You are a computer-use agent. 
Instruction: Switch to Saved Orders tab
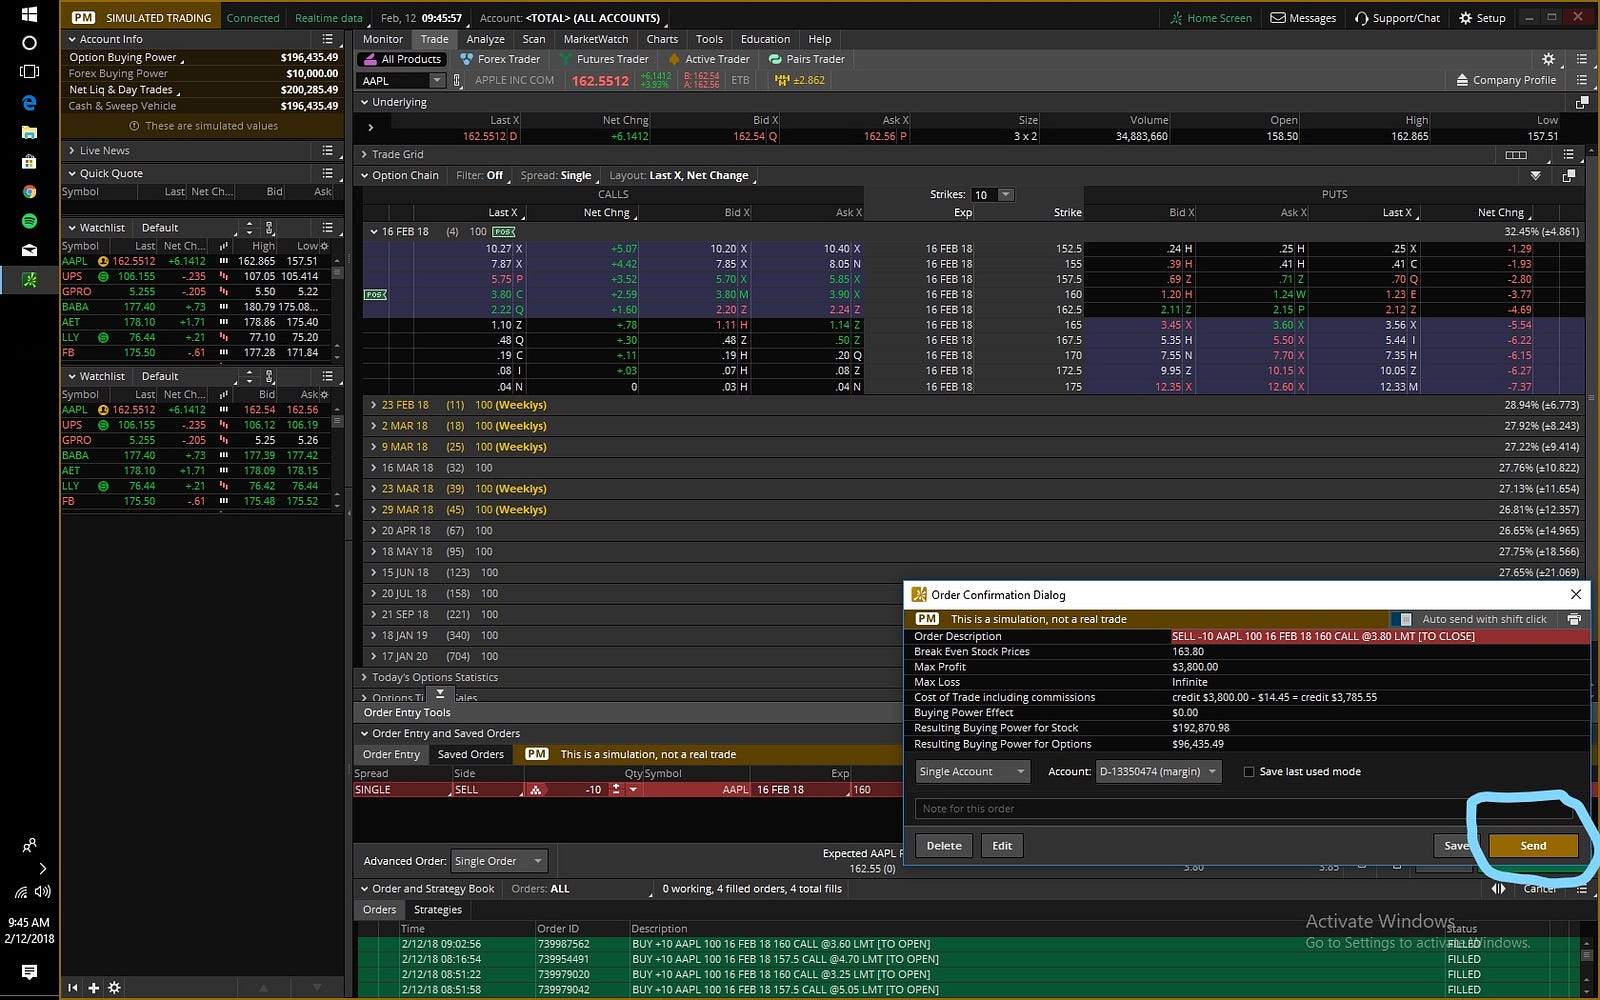(471, 754)
